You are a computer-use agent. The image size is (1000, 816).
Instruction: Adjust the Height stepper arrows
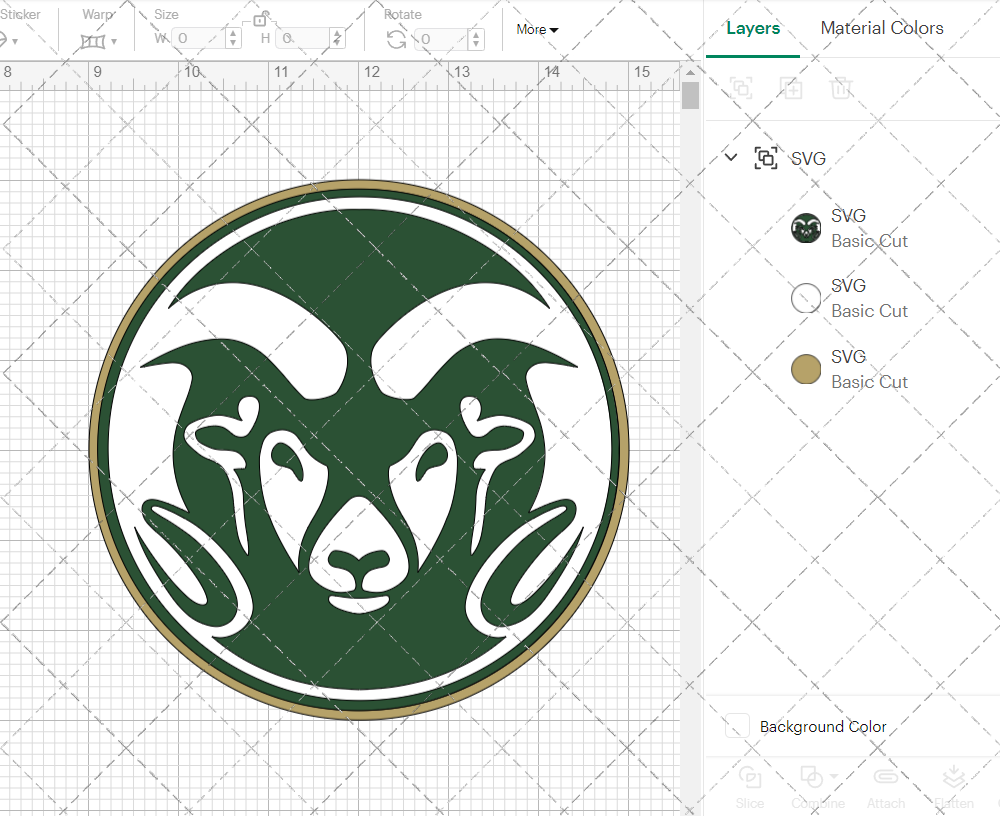click(338, 39)
